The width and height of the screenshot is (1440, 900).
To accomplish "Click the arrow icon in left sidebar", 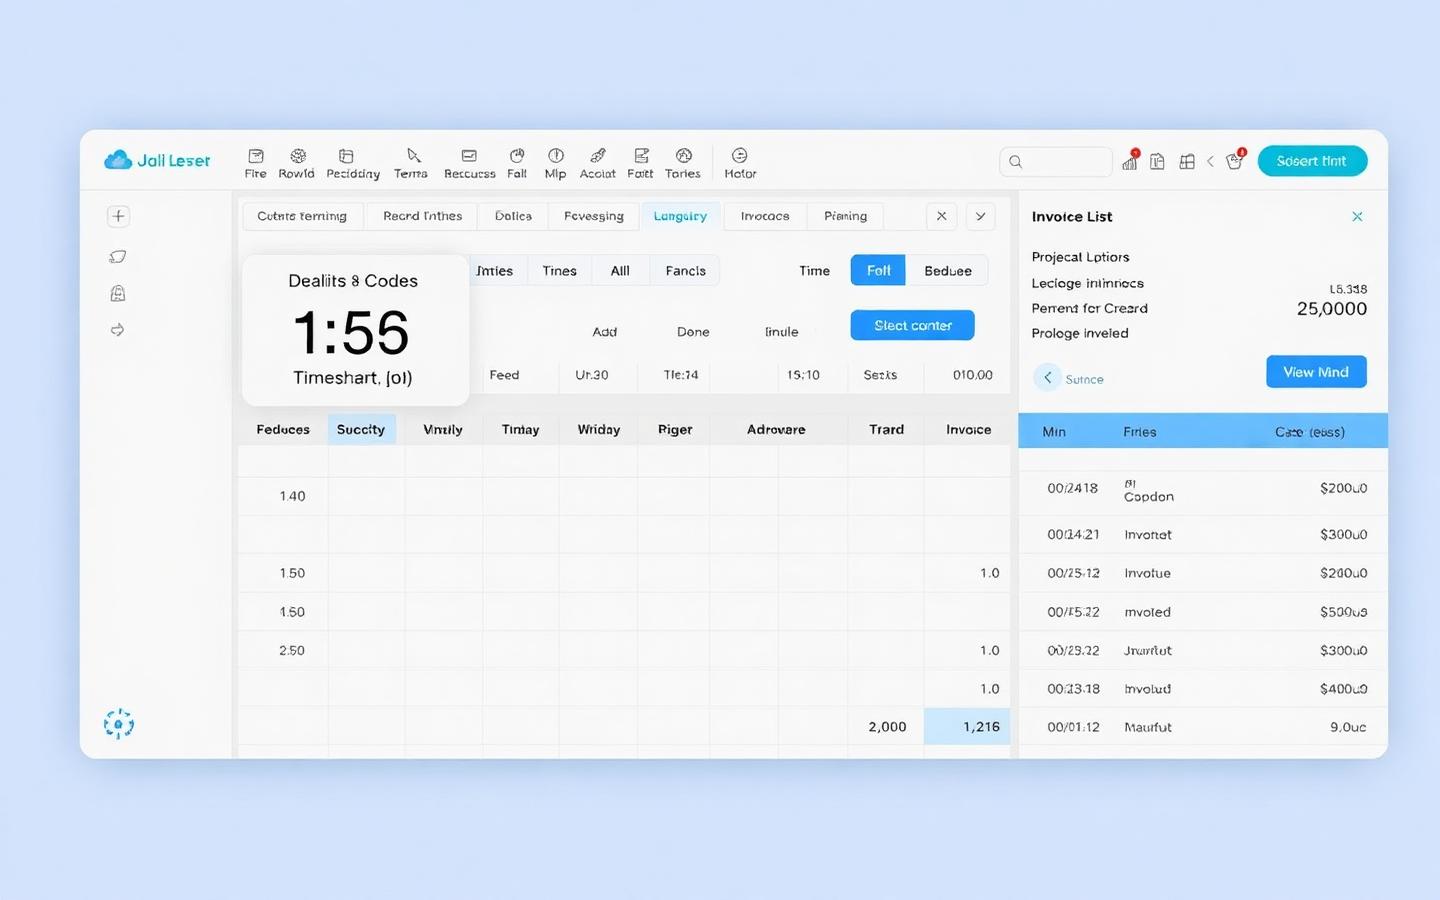I will [x=118, y=330].
